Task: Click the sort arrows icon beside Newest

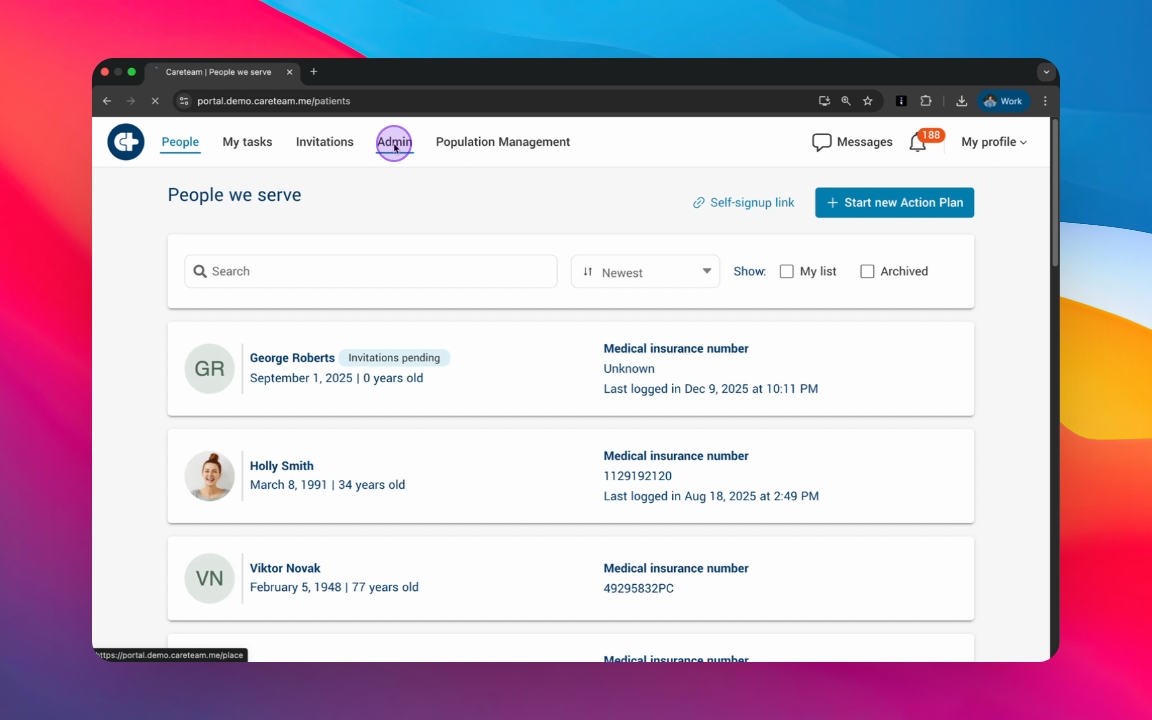Action: coord(588,272)
